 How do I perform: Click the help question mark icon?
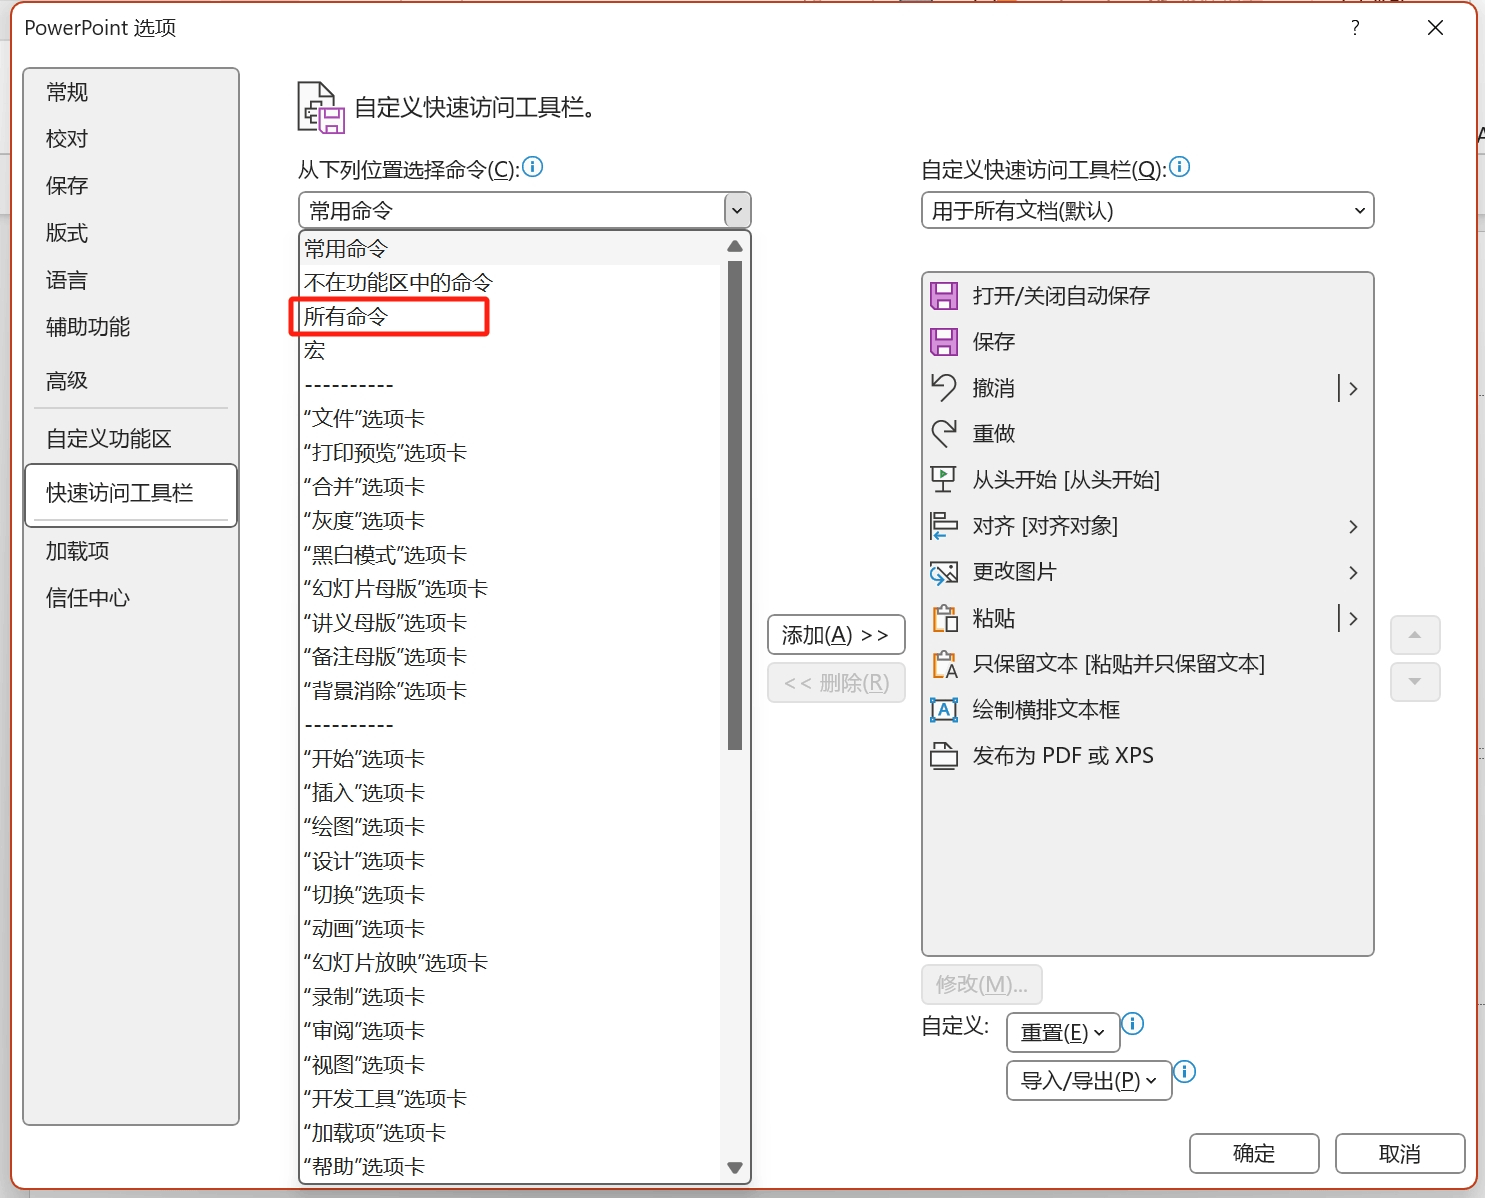(x=1355, y=28)
